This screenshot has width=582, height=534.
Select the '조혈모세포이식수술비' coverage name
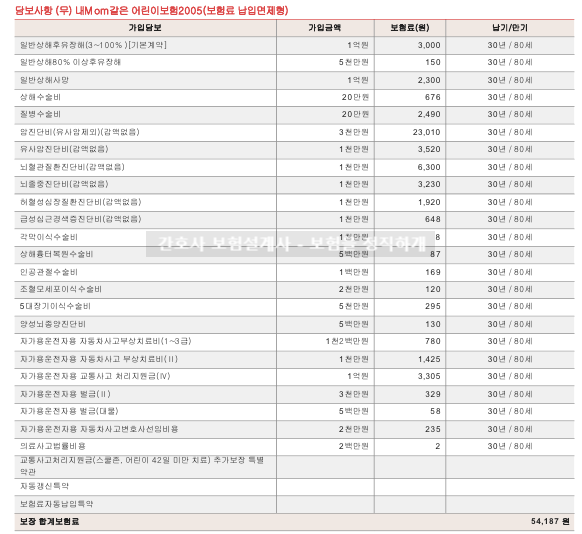[61, 289]
